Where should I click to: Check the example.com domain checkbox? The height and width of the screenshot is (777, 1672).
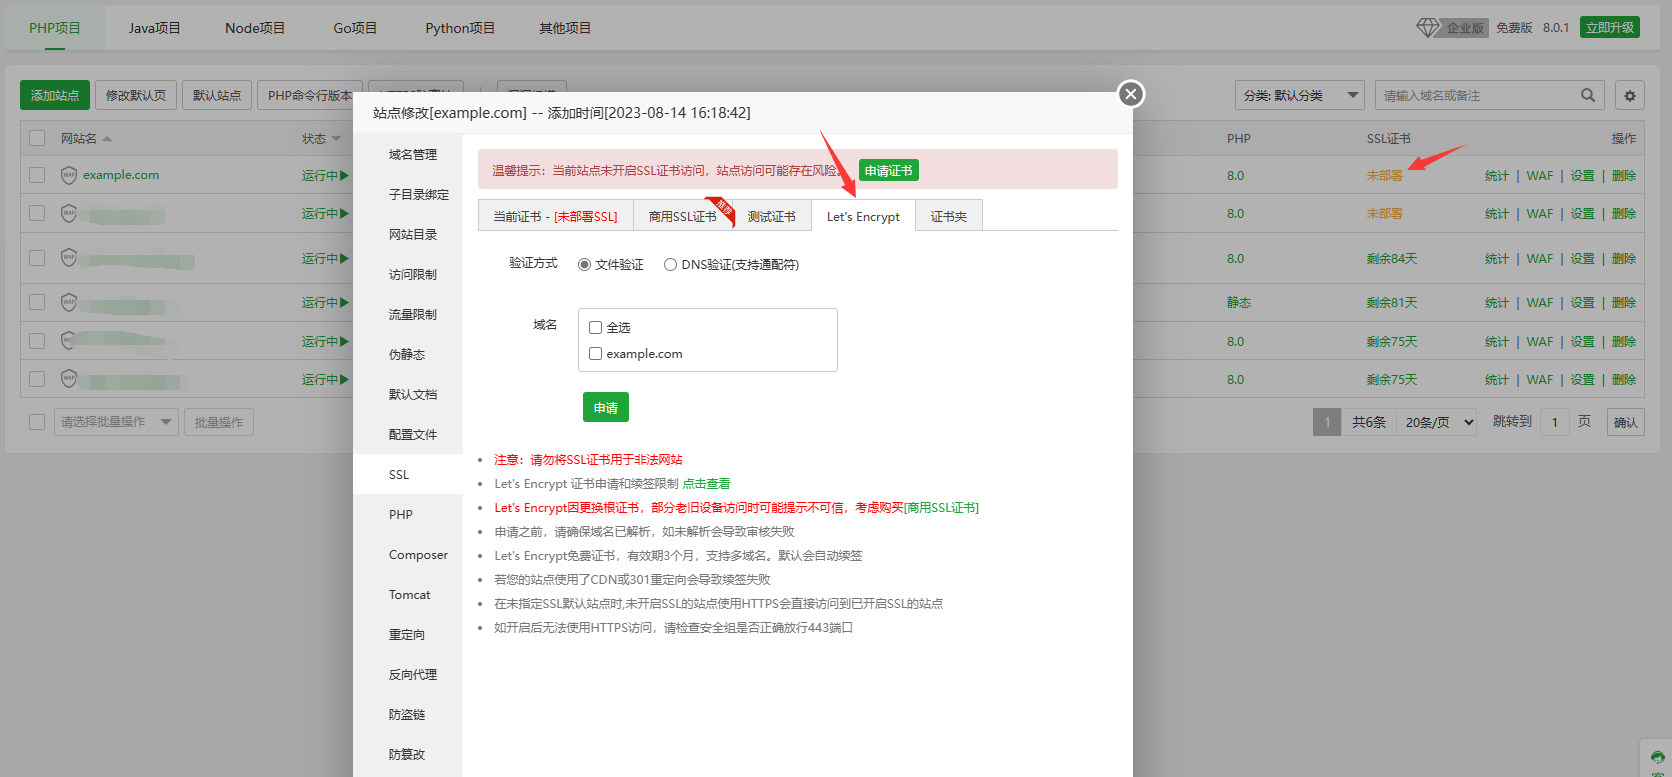(x=596, y=354)
